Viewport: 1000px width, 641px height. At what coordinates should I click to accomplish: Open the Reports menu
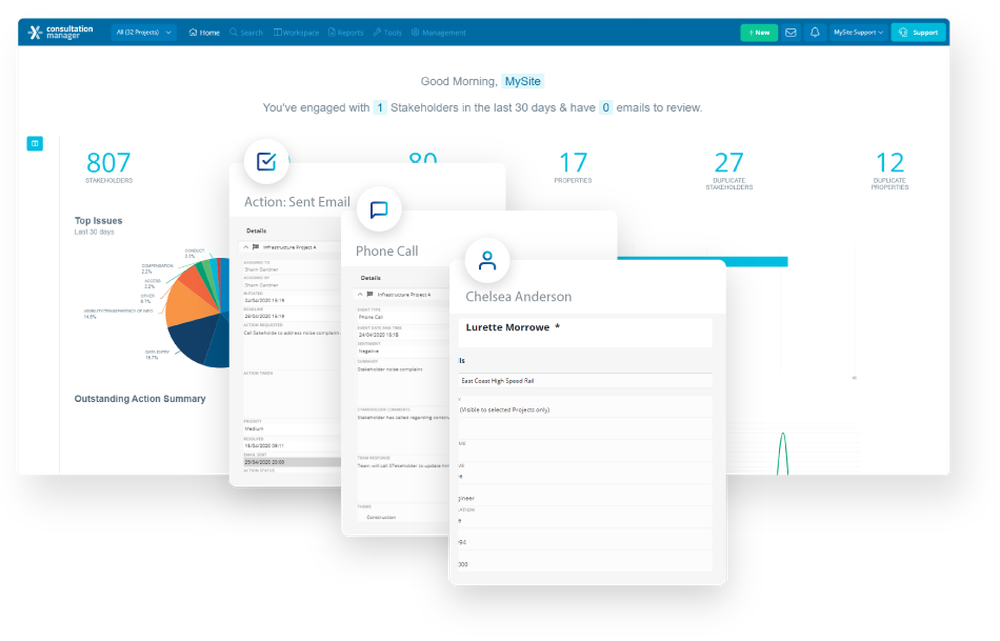click(x=346, y=33)
